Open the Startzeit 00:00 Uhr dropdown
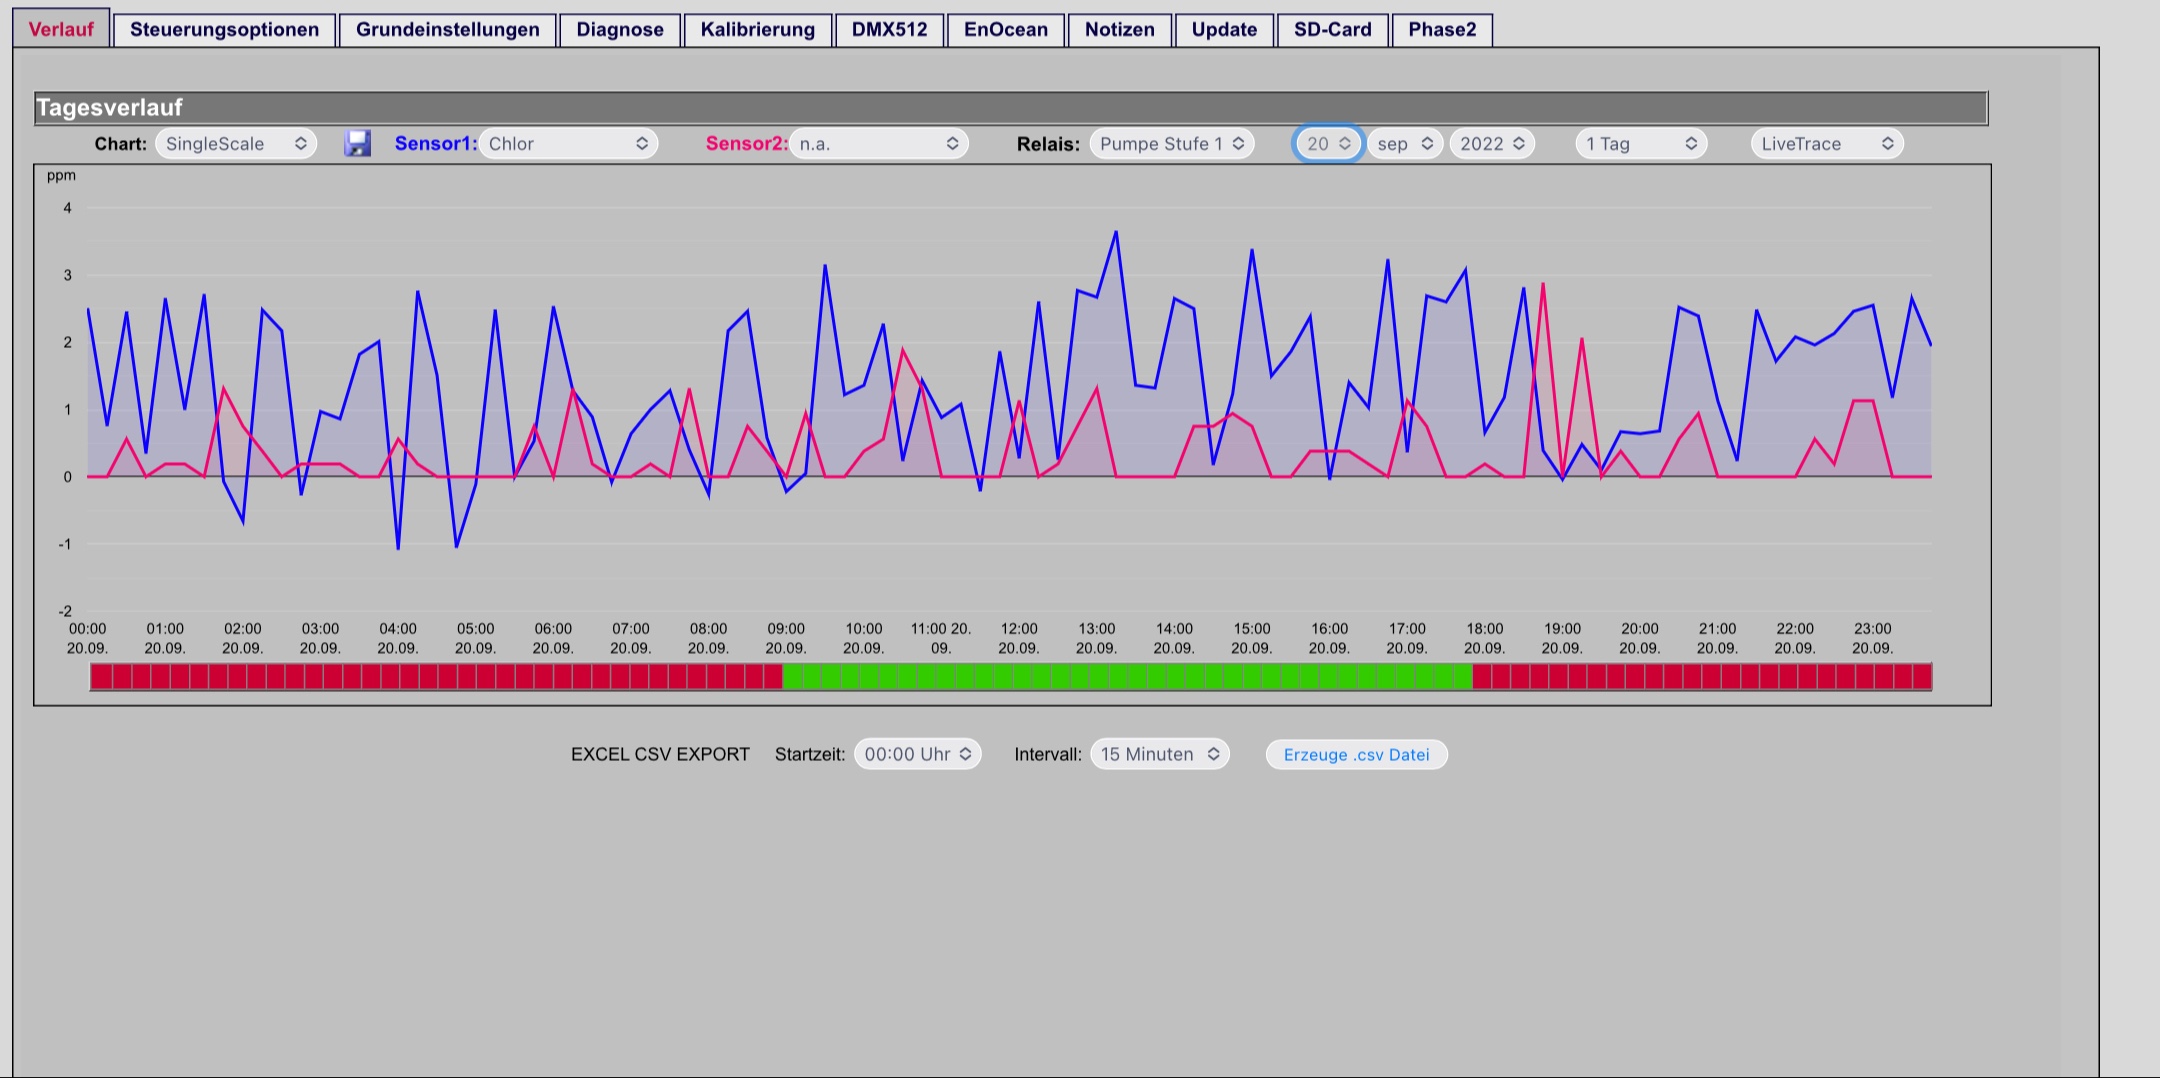 pyautogui.click(x=918, y=755)
